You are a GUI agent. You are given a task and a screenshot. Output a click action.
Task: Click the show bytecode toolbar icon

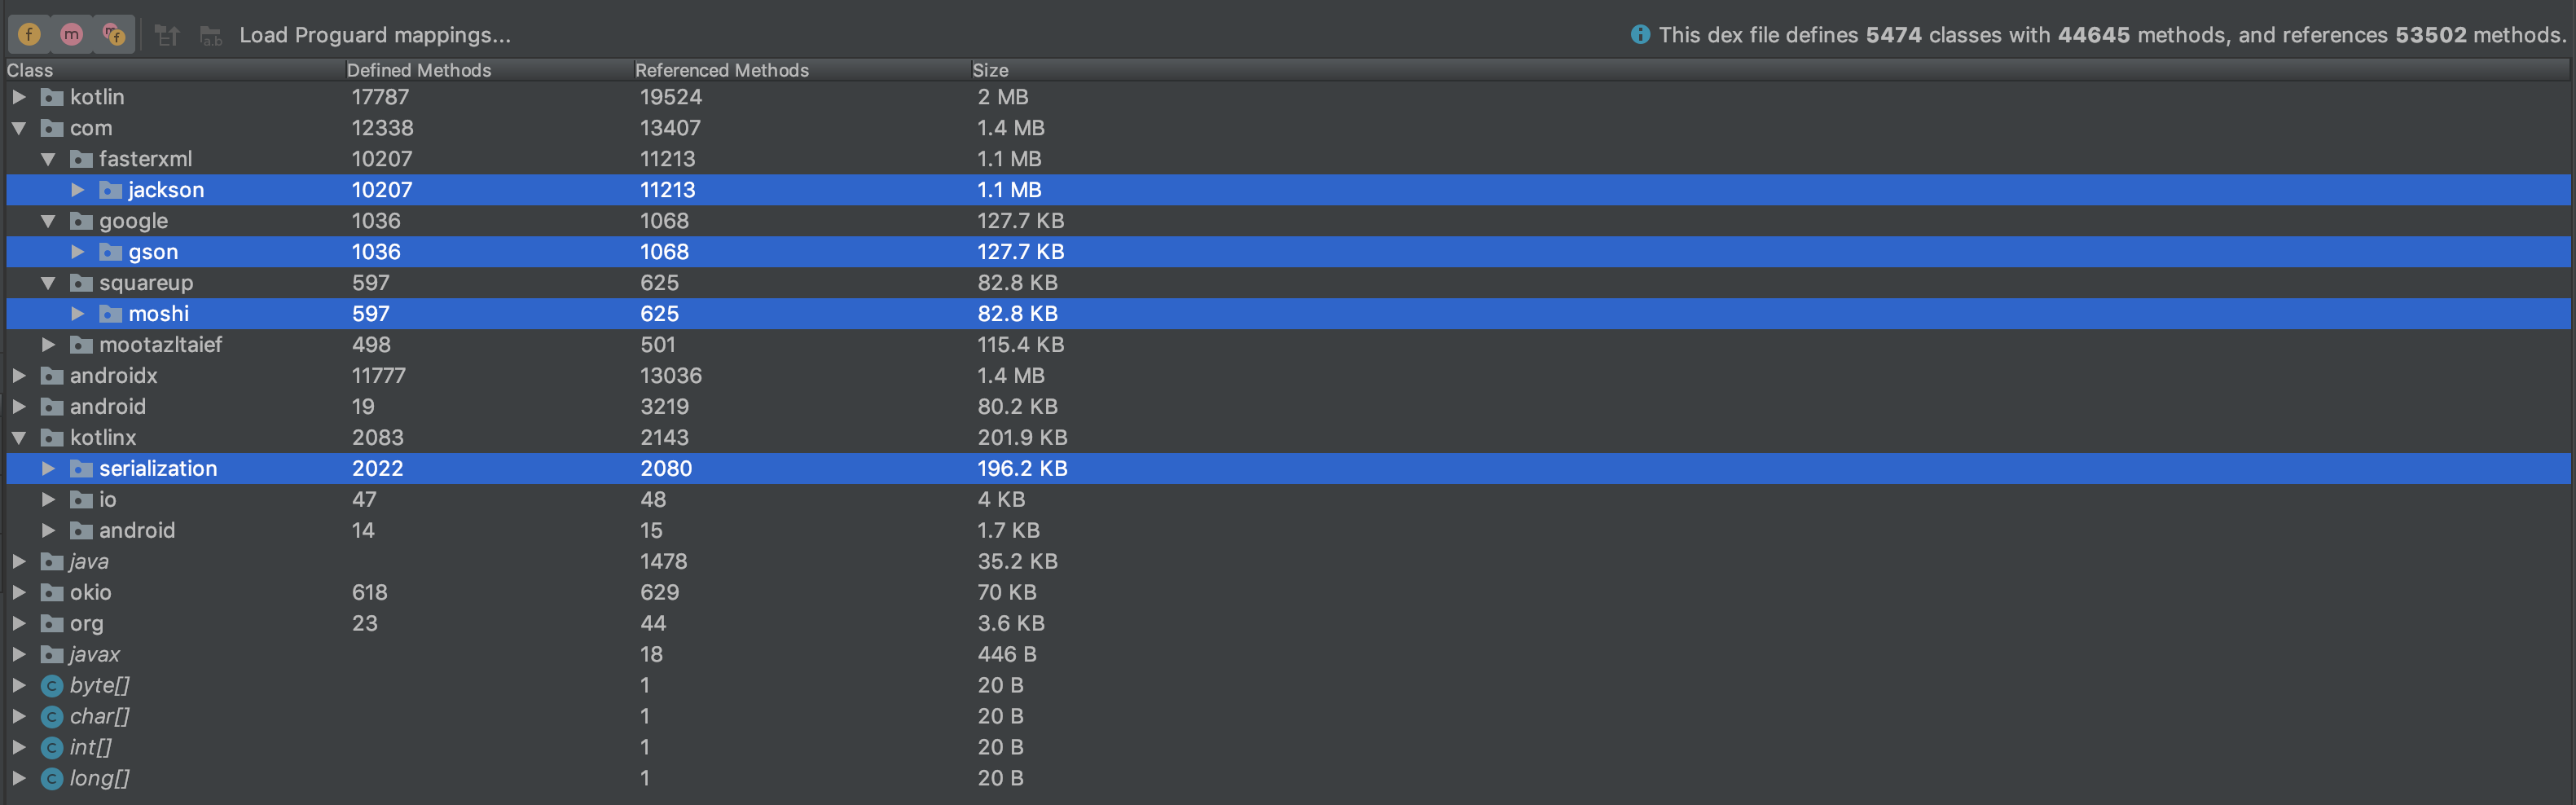(x=167, y=36)
